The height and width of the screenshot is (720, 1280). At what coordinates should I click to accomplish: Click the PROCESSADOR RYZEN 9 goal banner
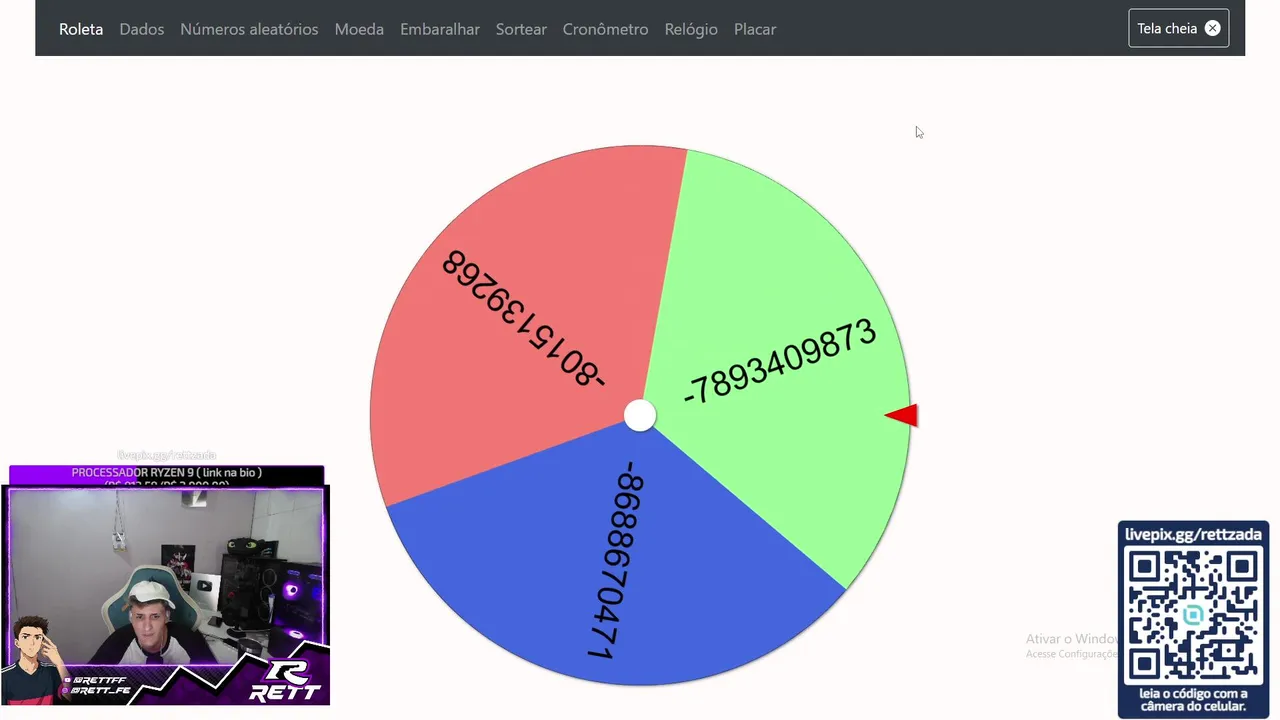pos(166,477)
